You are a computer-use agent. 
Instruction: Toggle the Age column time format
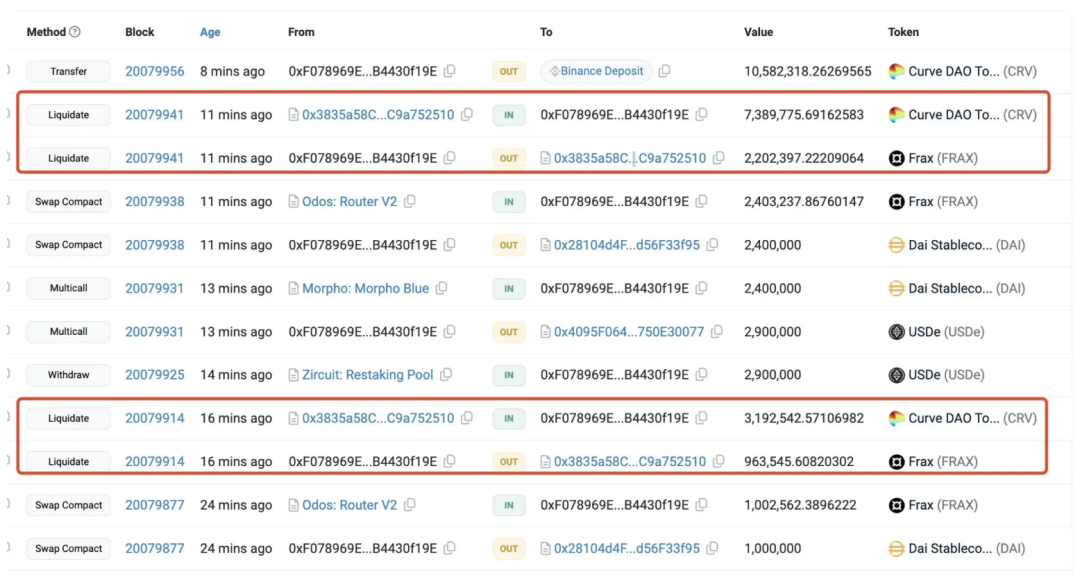pyautogui.click(x=210, y=32)
